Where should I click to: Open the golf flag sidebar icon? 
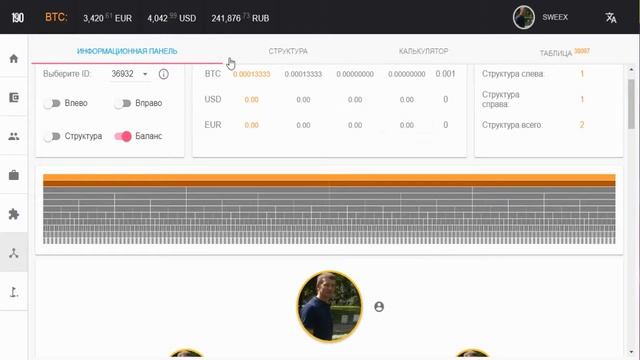click(x=14, y=292)
